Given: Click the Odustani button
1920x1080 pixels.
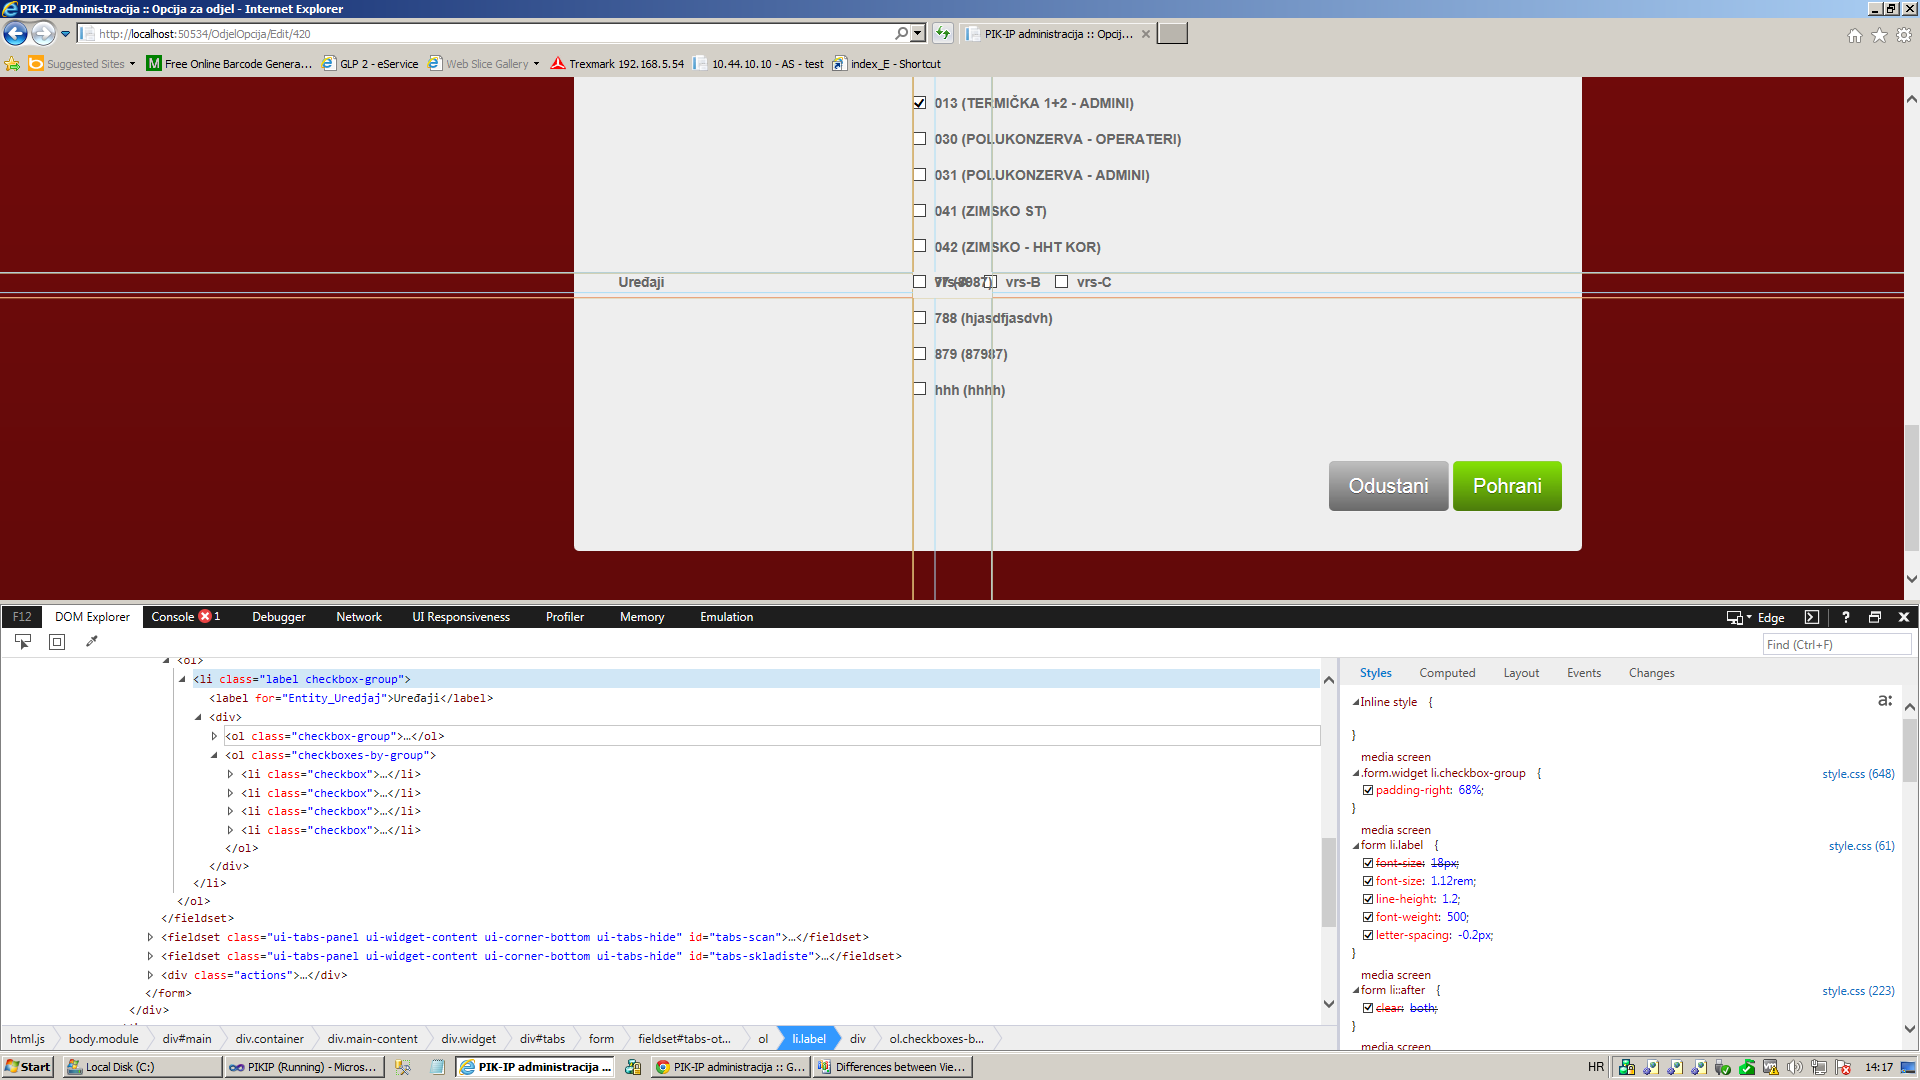Looking at the screenshot, I should (1388, 486).
